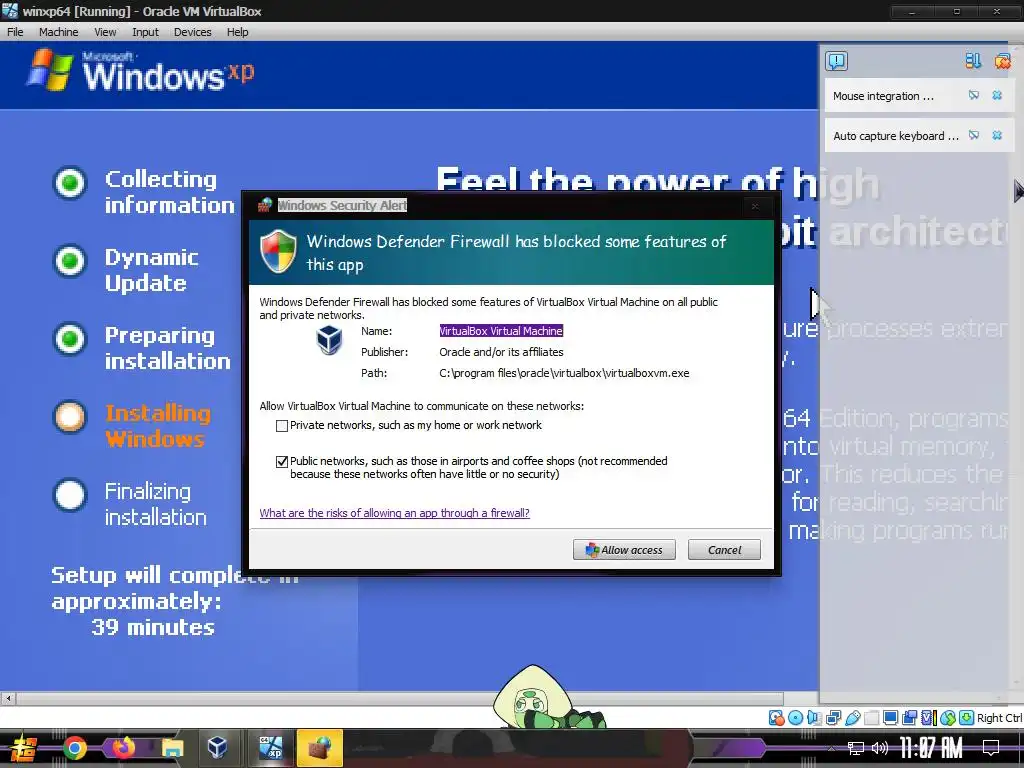Open the firewall risks help link
Viewport: 1024px width, 768px height.
394,513
